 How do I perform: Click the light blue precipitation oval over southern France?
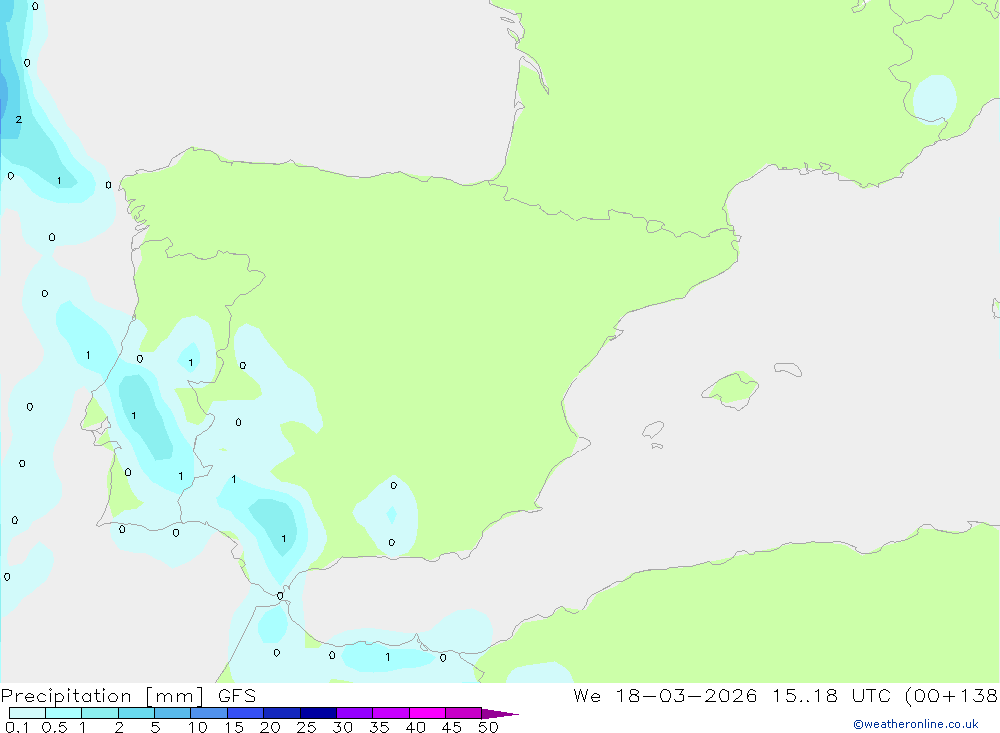coord(935,98)
